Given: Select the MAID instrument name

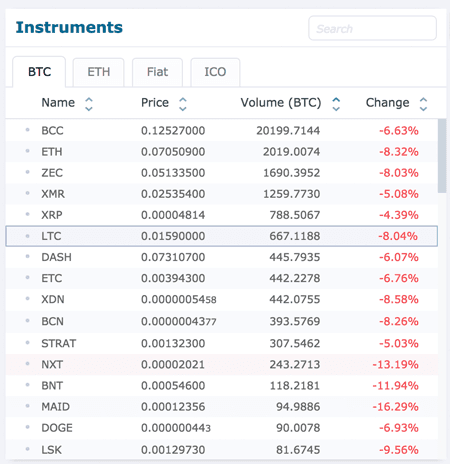Looking at the screenshot, I should tap(56, 407).
